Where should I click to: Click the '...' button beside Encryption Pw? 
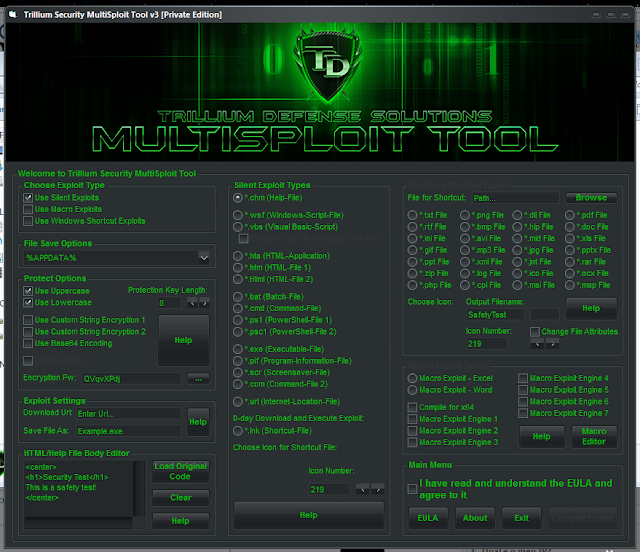click(198, 378)
